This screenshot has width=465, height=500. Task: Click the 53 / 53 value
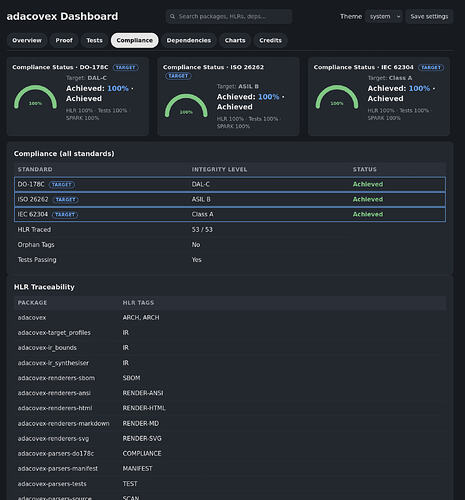click(x=202, y=230)
